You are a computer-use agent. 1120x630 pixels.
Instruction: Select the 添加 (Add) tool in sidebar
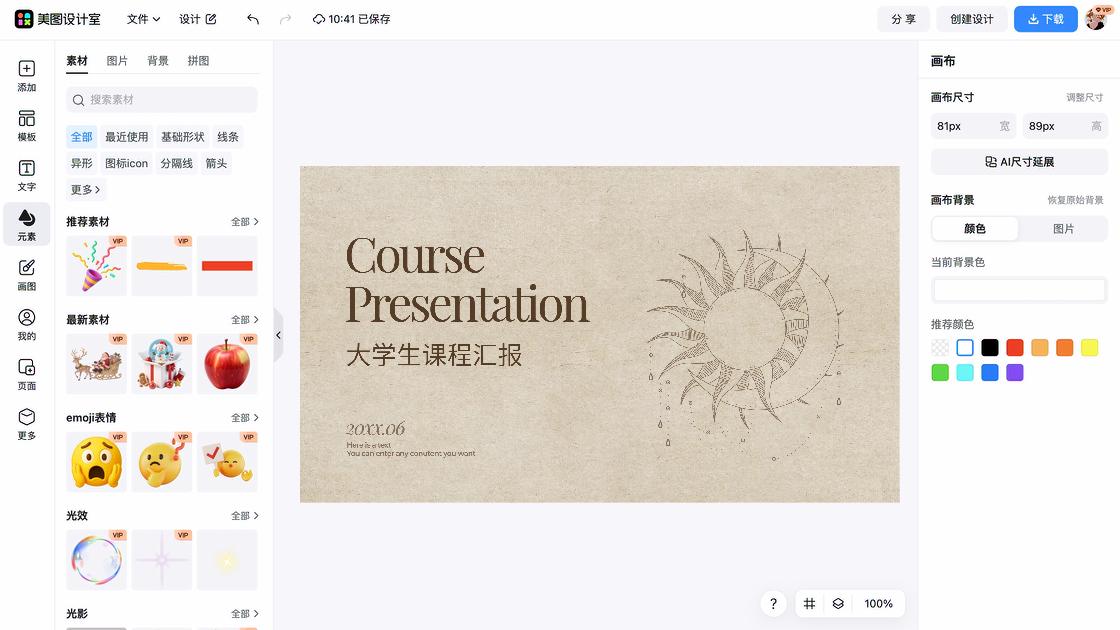click(x=26, y=78)
